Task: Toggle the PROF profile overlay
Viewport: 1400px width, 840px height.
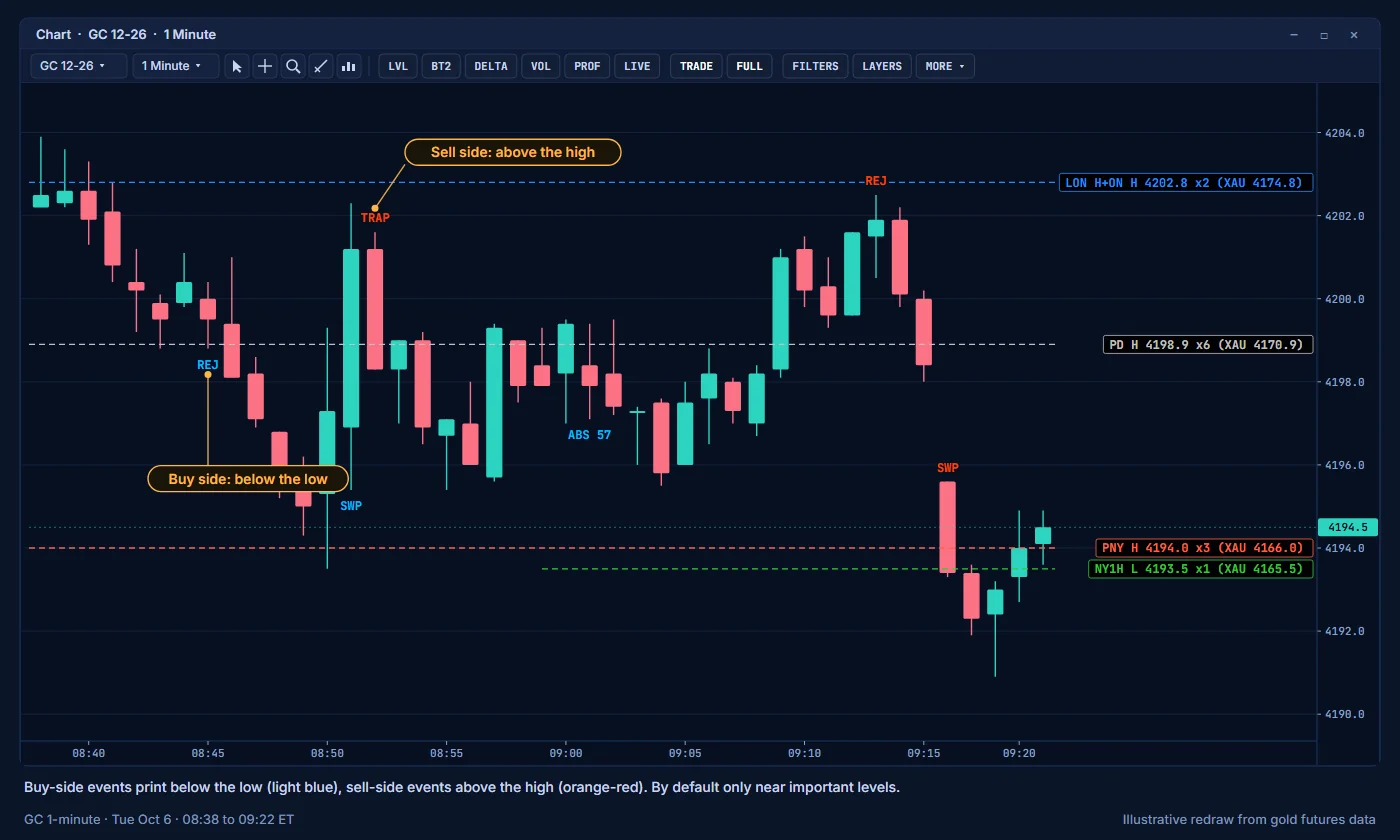Action: [x=588, y=66]
